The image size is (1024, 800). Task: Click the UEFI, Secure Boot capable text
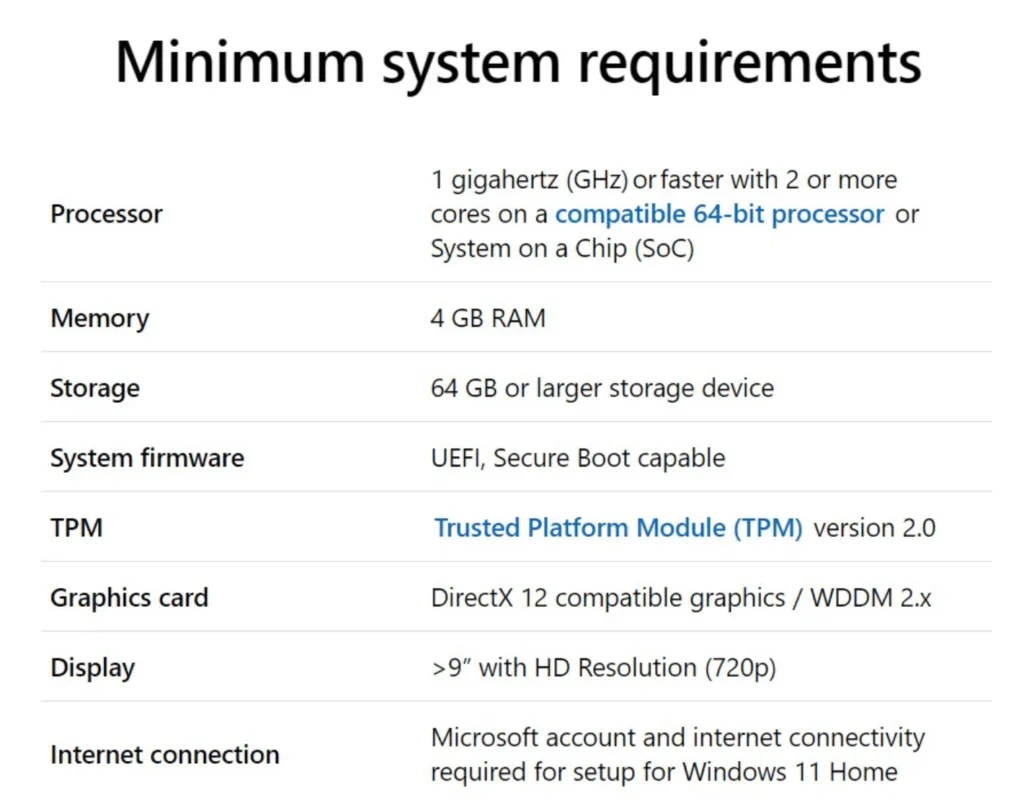pyautogui.click(x=578, y=458)
